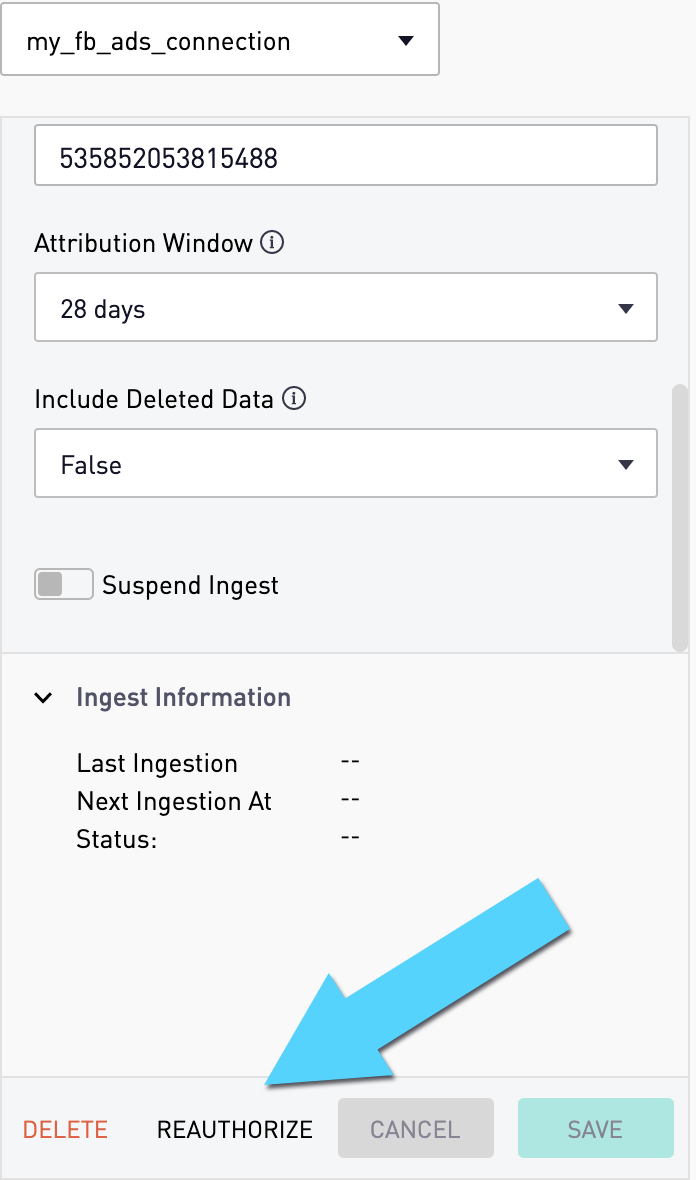Toggle the Suspend Ingest switch

click(x=64, y=584)
